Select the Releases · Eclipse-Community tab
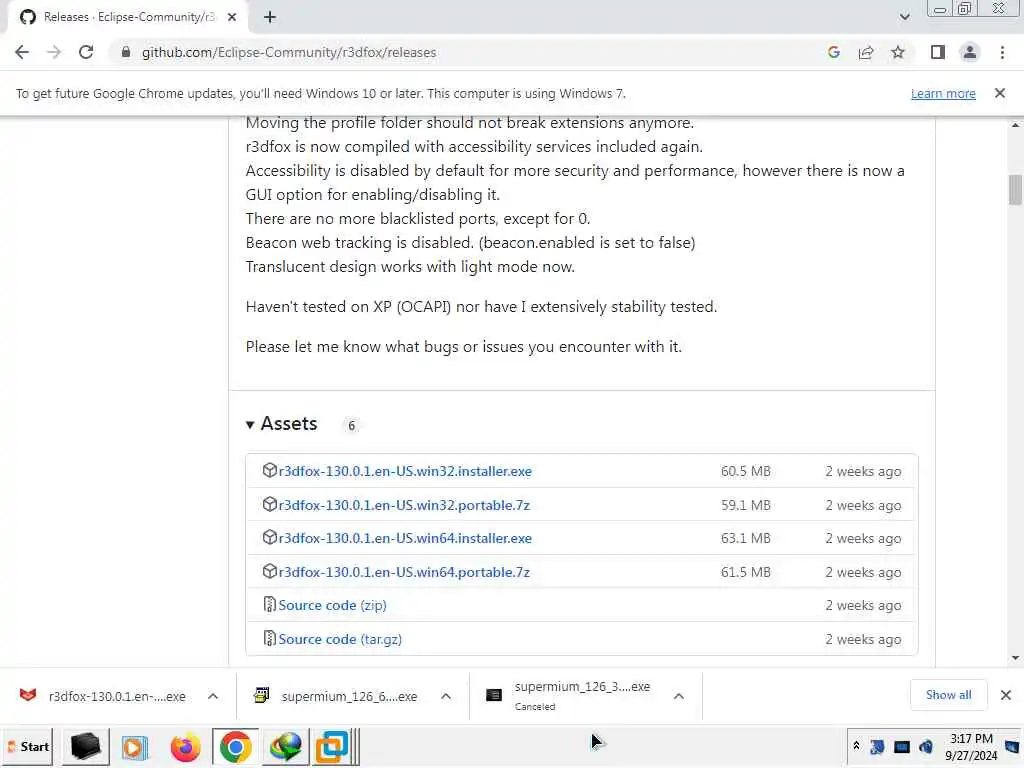The image size is (1024, 768). click(x=127, y=18)
